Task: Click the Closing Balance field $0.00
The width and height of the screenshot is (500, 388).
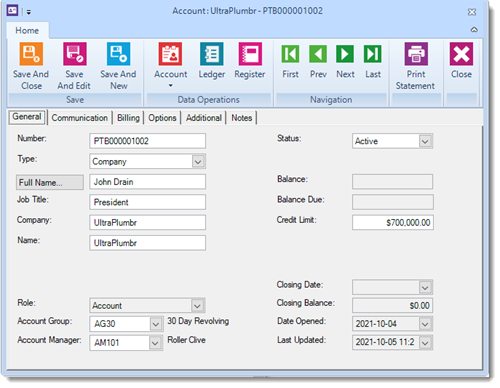Action: coord(392,305)
